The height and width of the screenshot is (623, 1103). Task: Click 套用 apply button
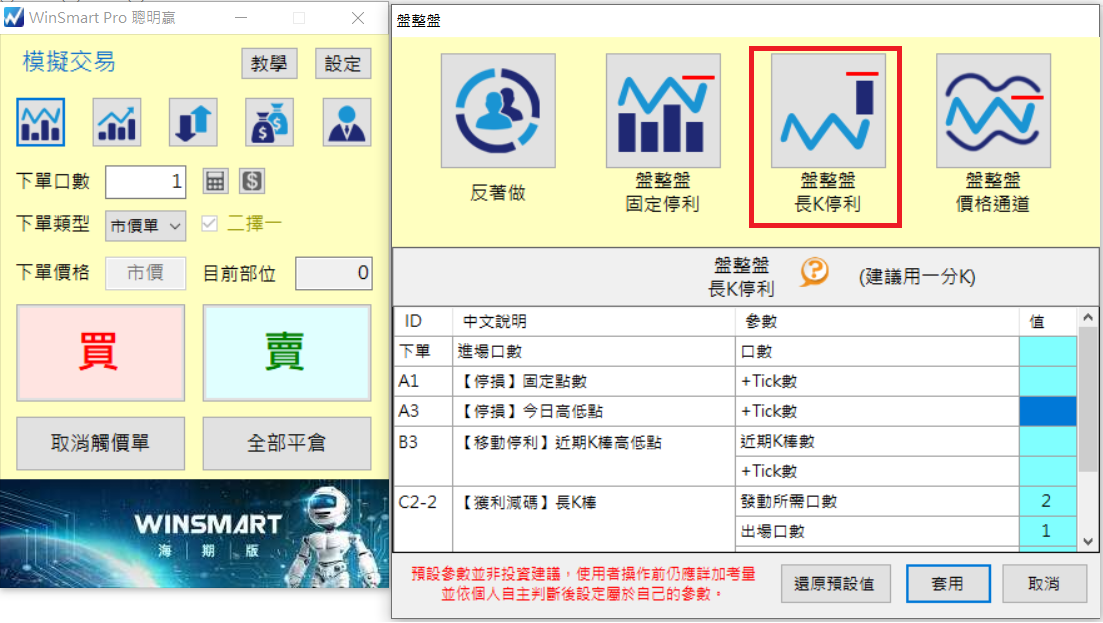click(x=948, y=584)
